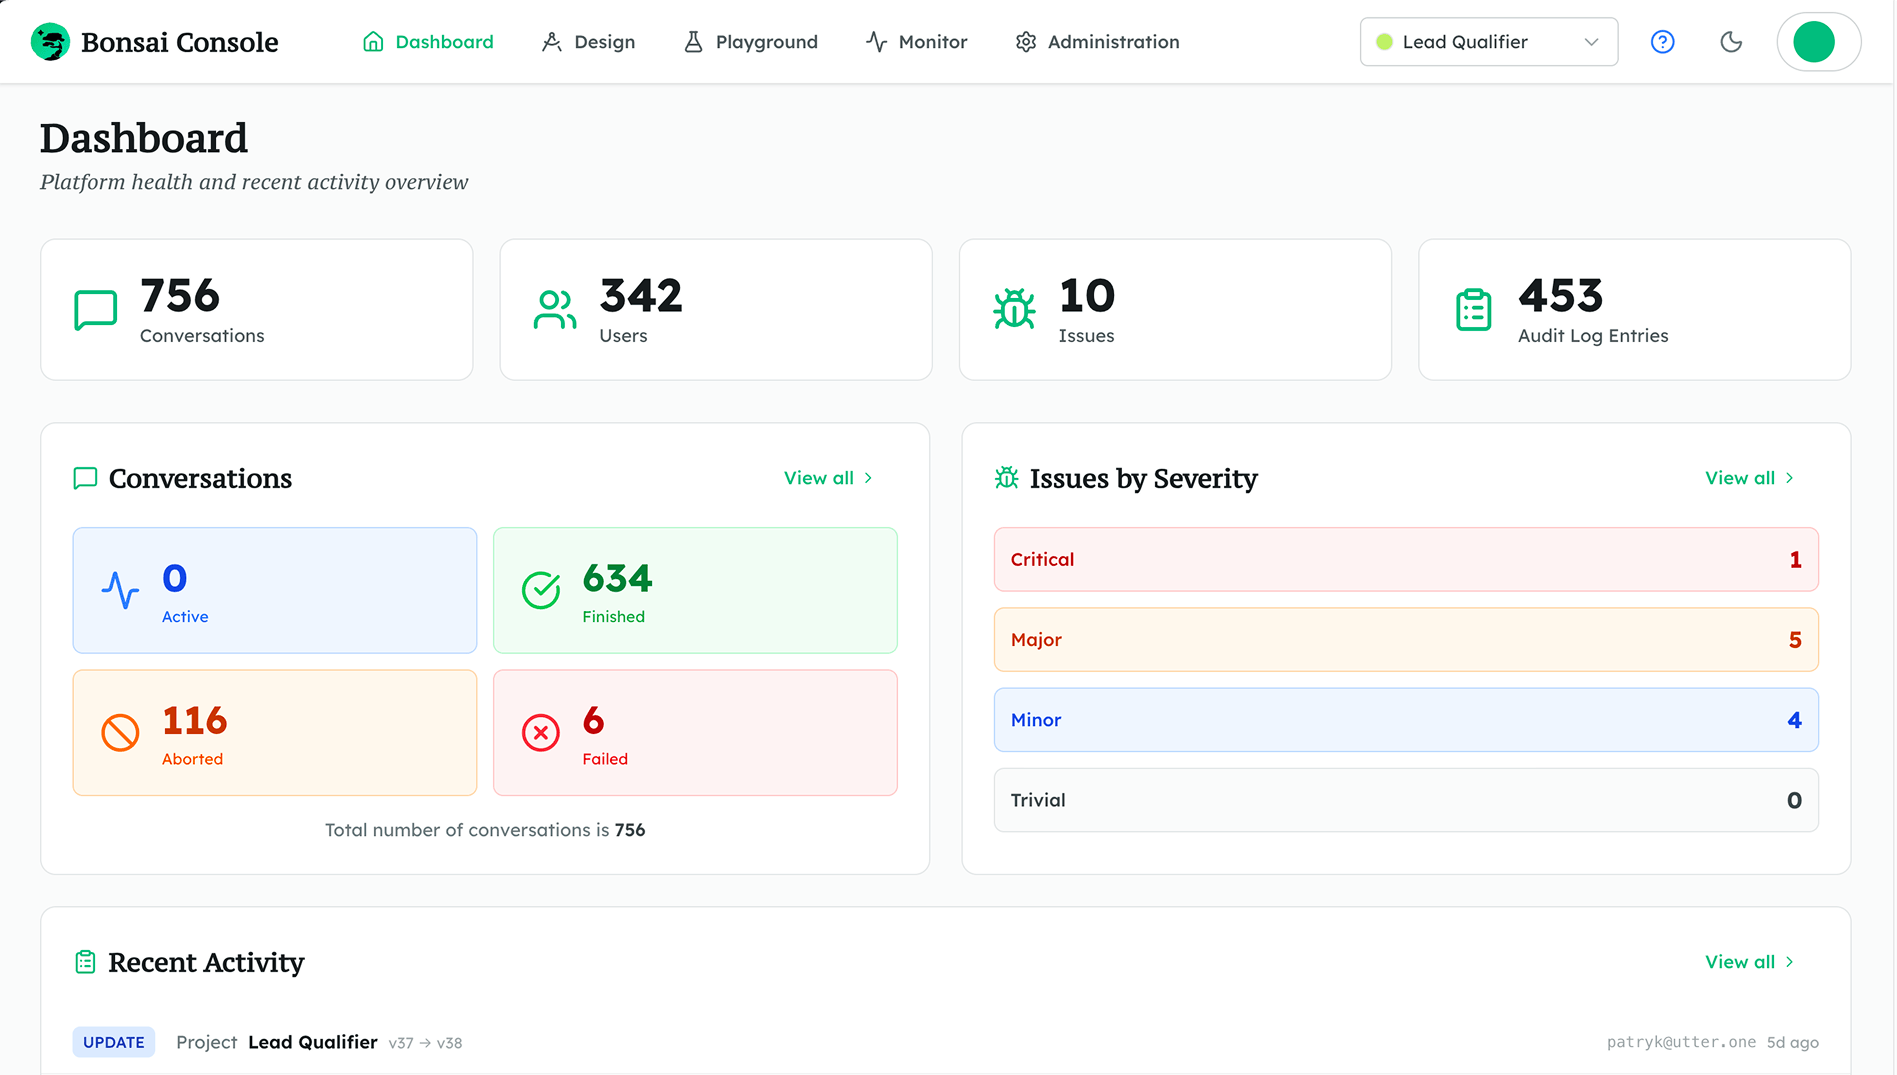Click the green status dot in Lead Qualifier selector
The height and width of the screenshot is (1075, 1897).
click(x=1385, y=42)
